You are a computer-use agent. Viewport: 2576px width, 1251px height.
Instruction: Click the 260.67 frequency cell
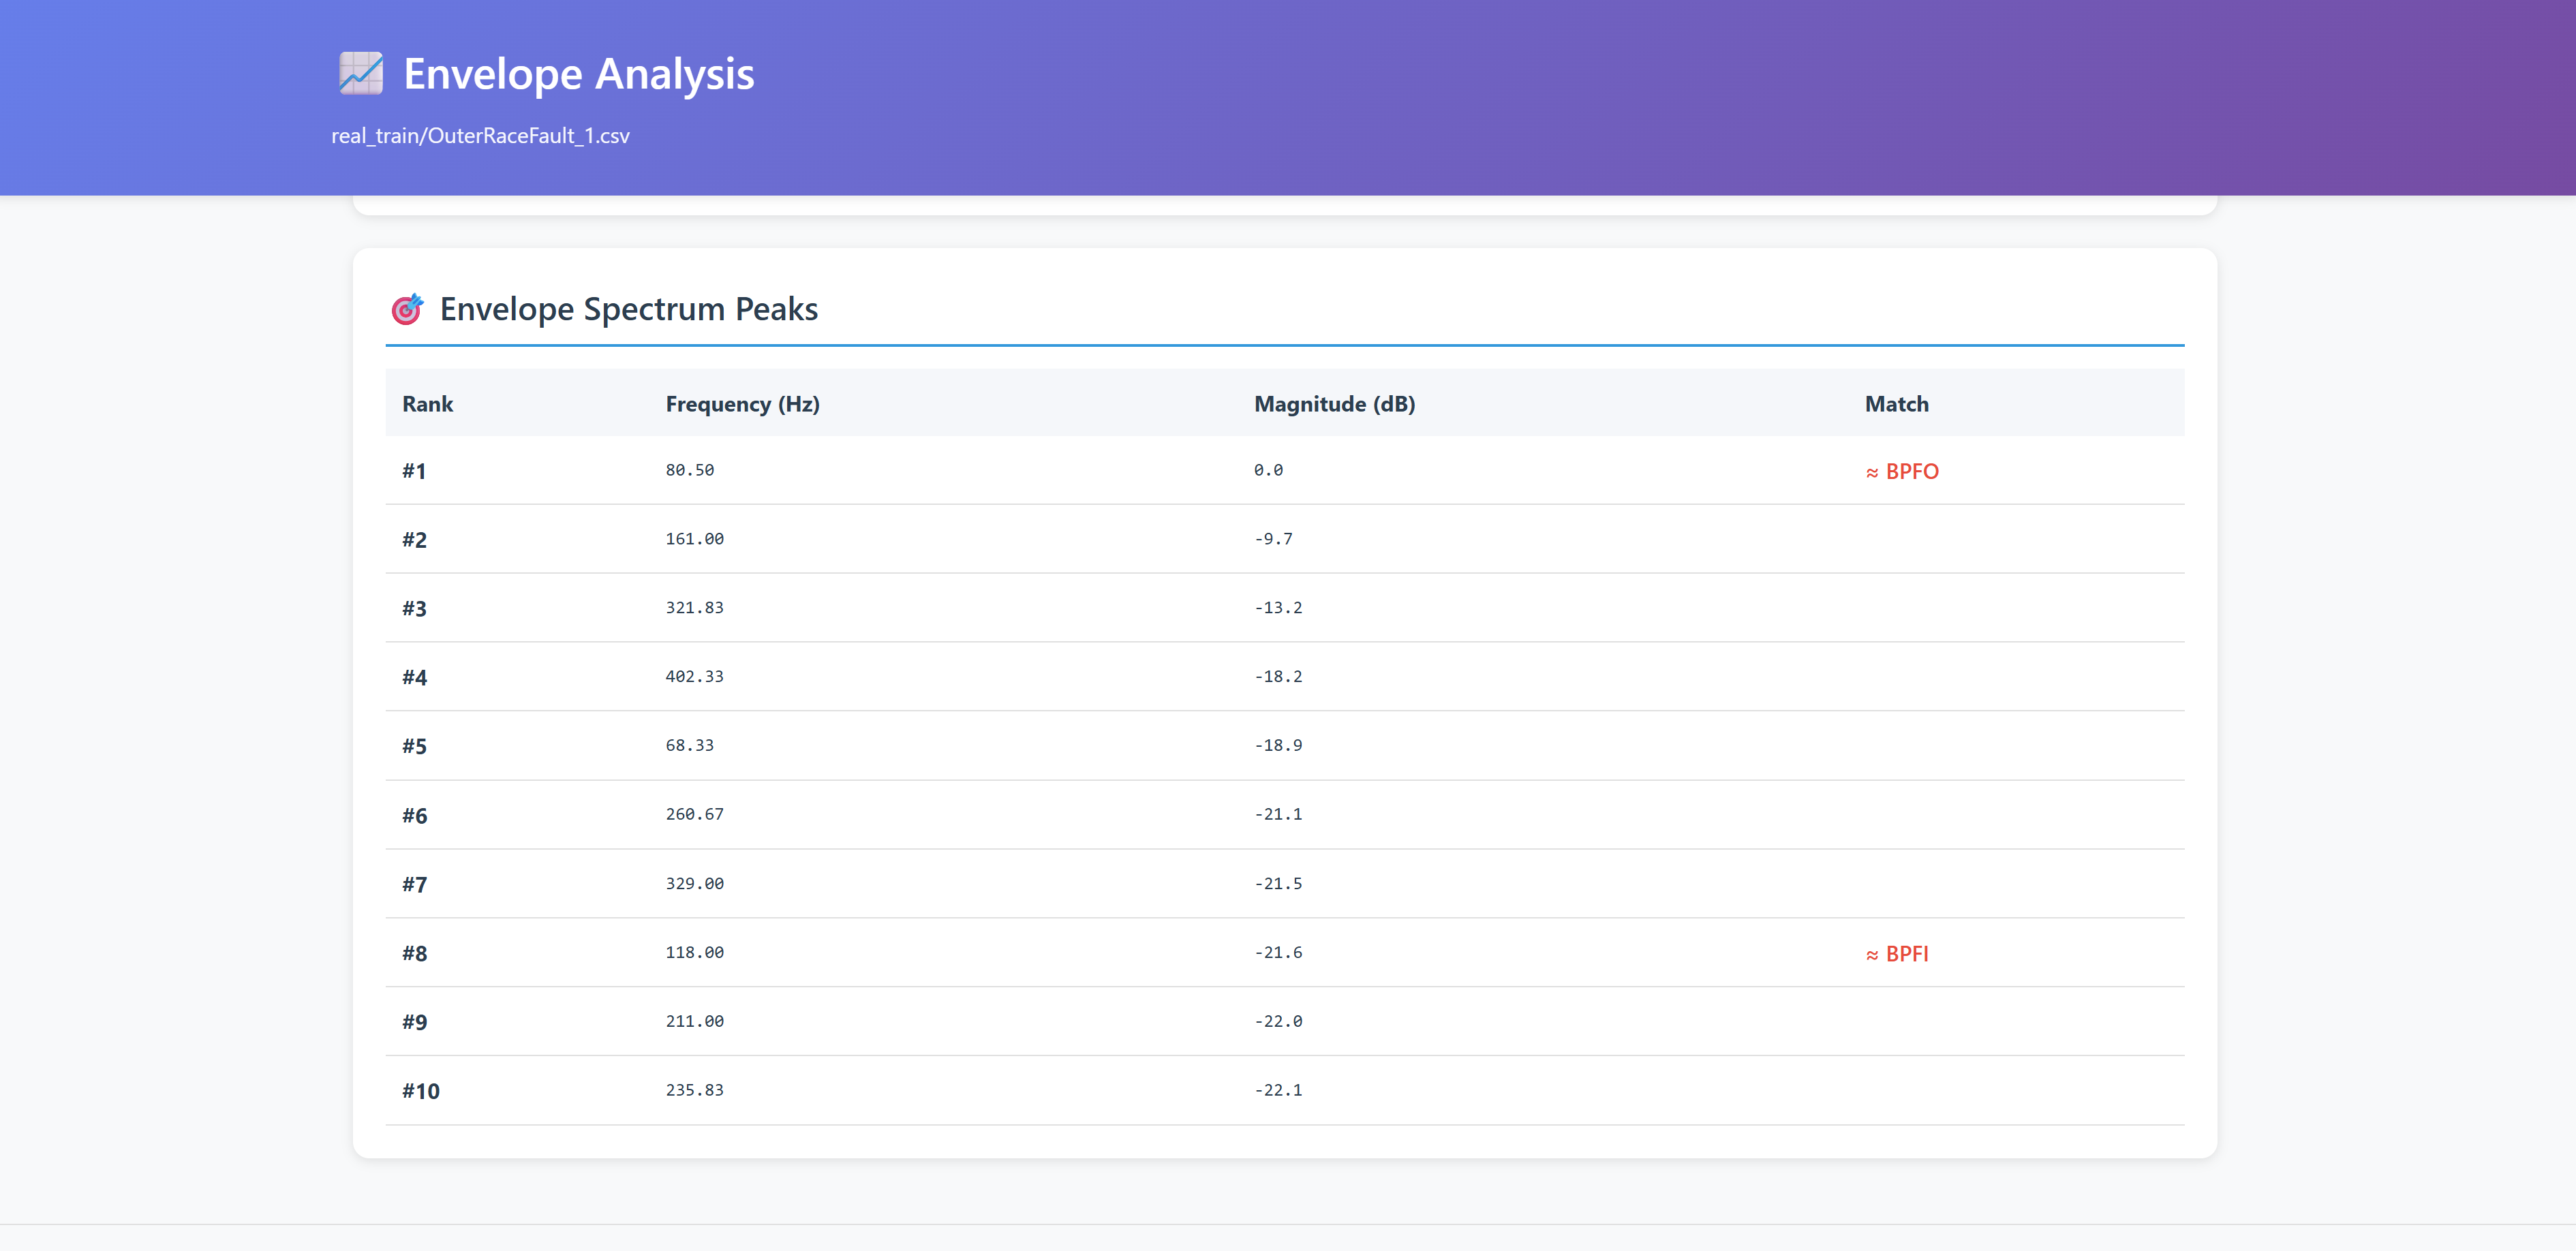pyautogui.click(x=694, y=815)
